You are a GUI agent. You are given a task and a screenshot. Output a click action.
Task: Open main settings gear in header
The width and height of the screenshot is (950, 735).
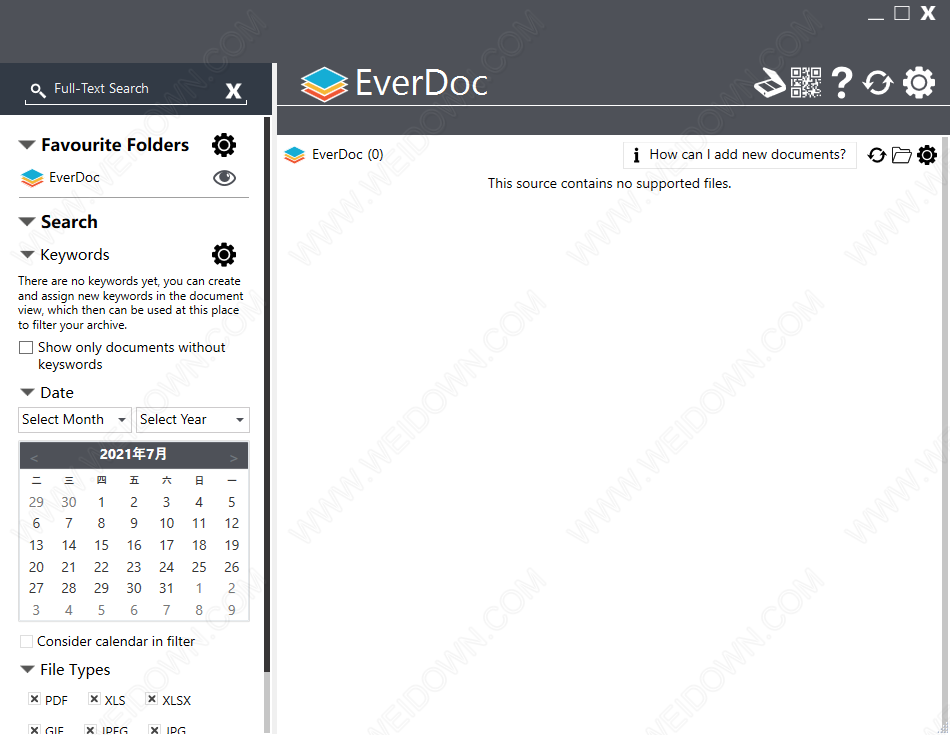[919, 82]
